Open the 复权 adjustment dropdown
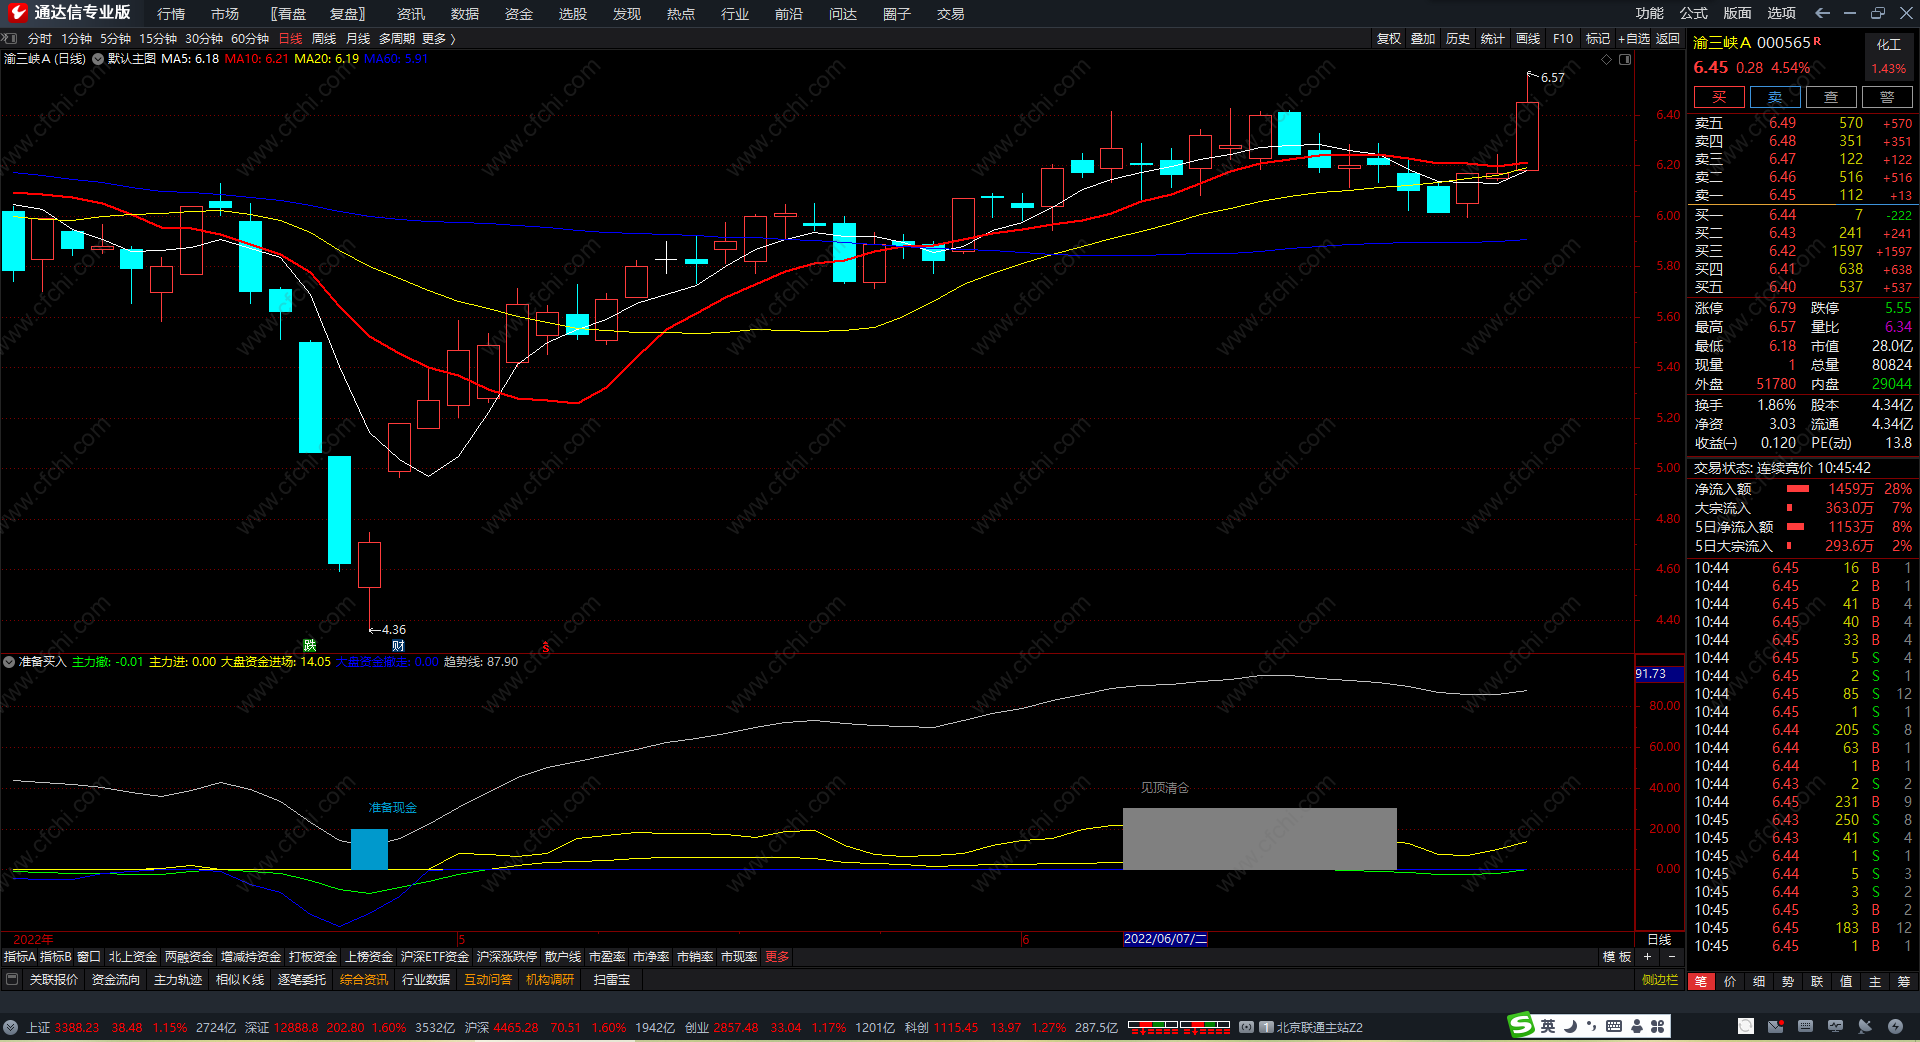 (x=1389, y=38)
